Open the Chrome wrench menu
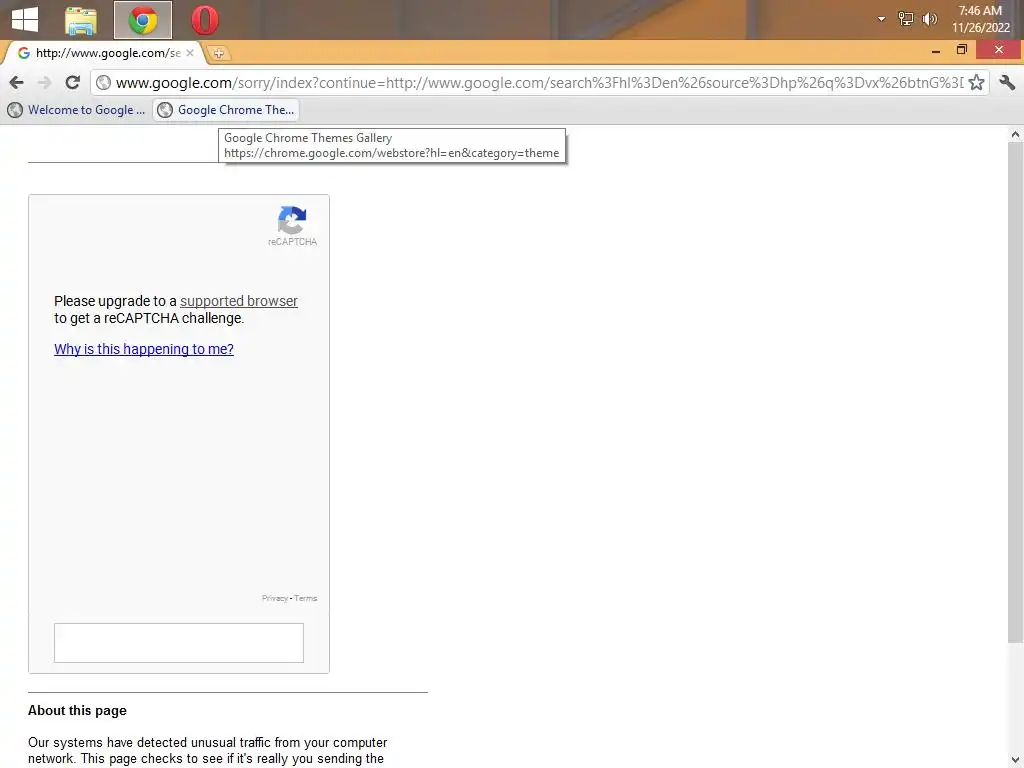 click(x=1007, y=82)
